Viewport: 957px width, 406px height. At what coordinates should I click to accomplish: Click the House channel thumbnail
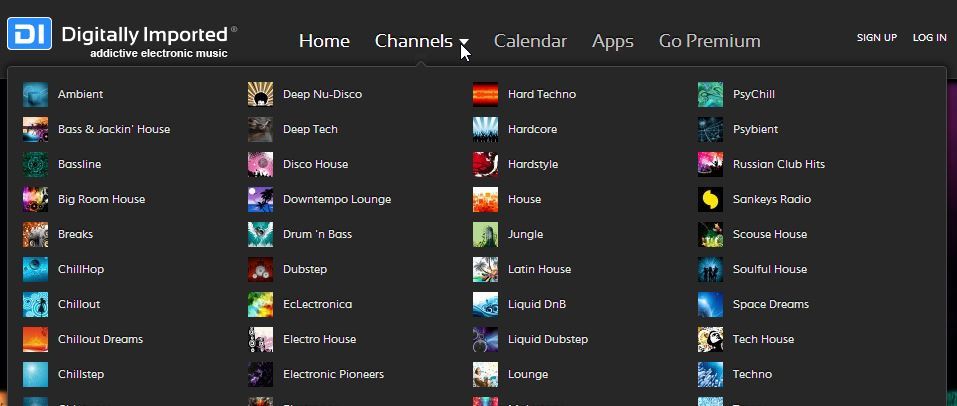pyautogui.click(x=485, y=200)
